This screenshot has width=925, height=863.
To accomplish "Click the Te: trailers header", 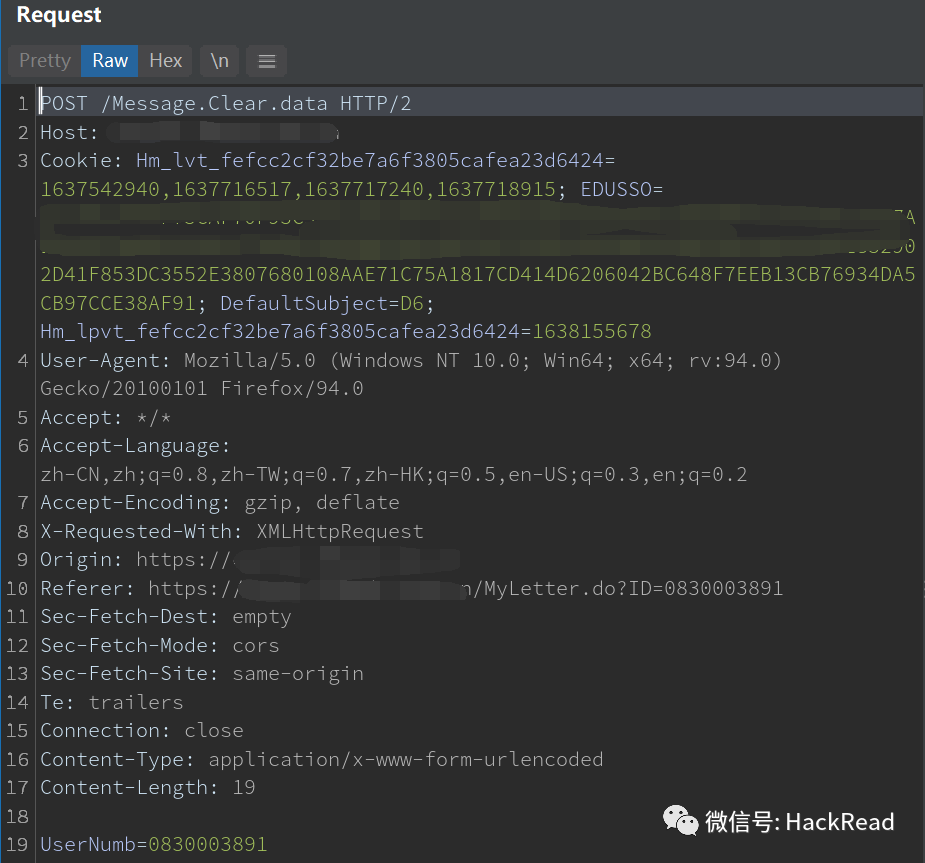I will pyautogui.click(x=111, y=703).
